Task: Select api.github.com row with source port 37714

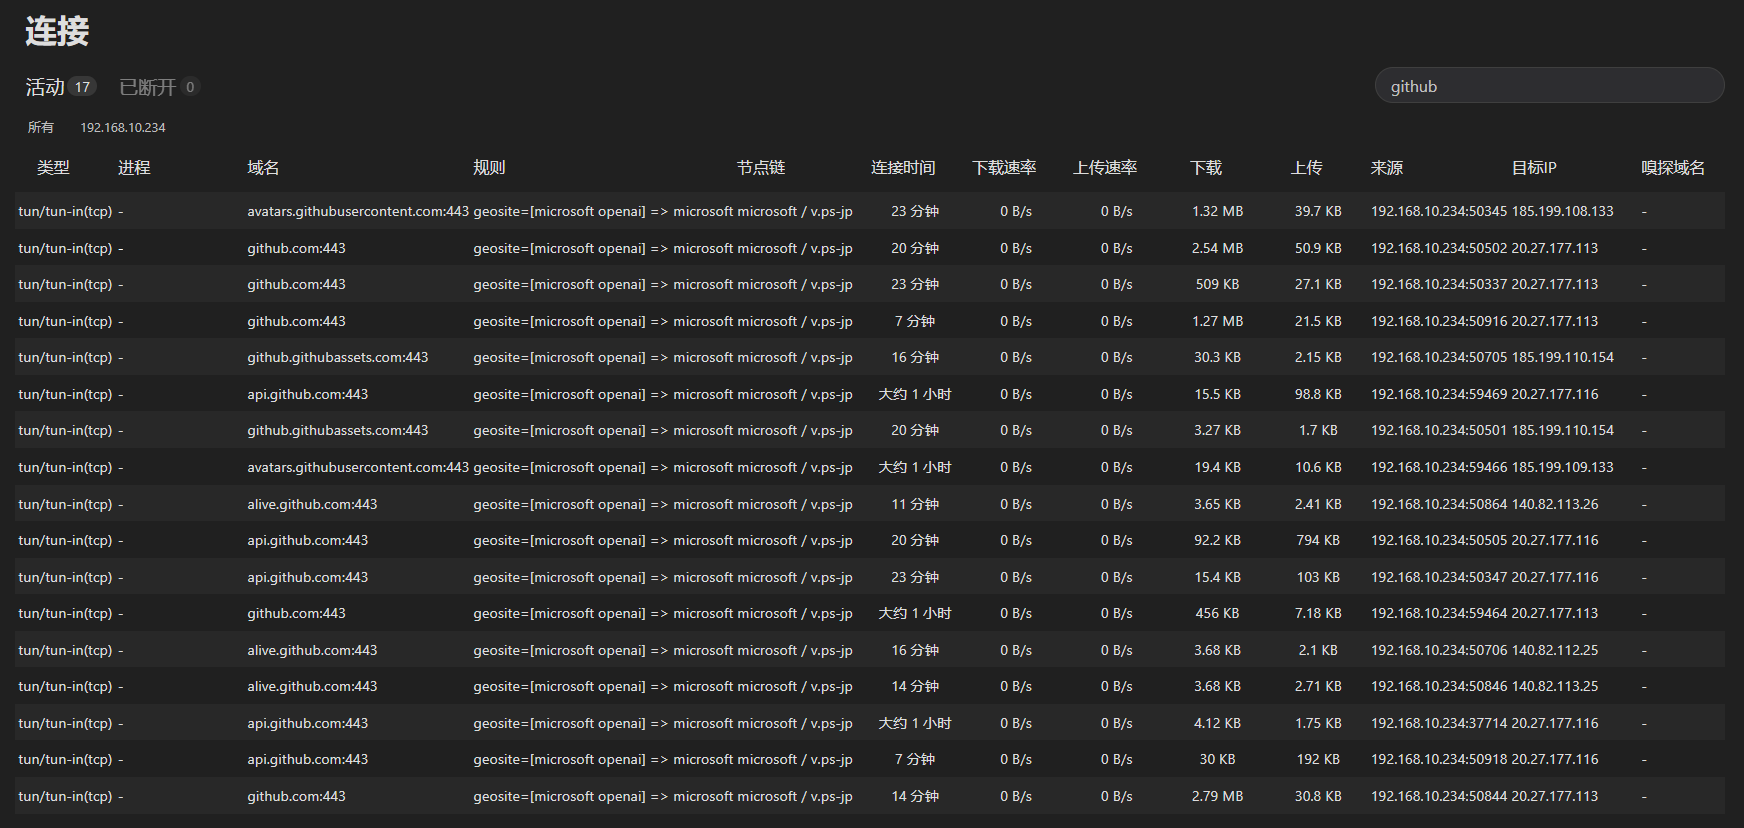Action: pyautogui.click(x=870, y=723)
